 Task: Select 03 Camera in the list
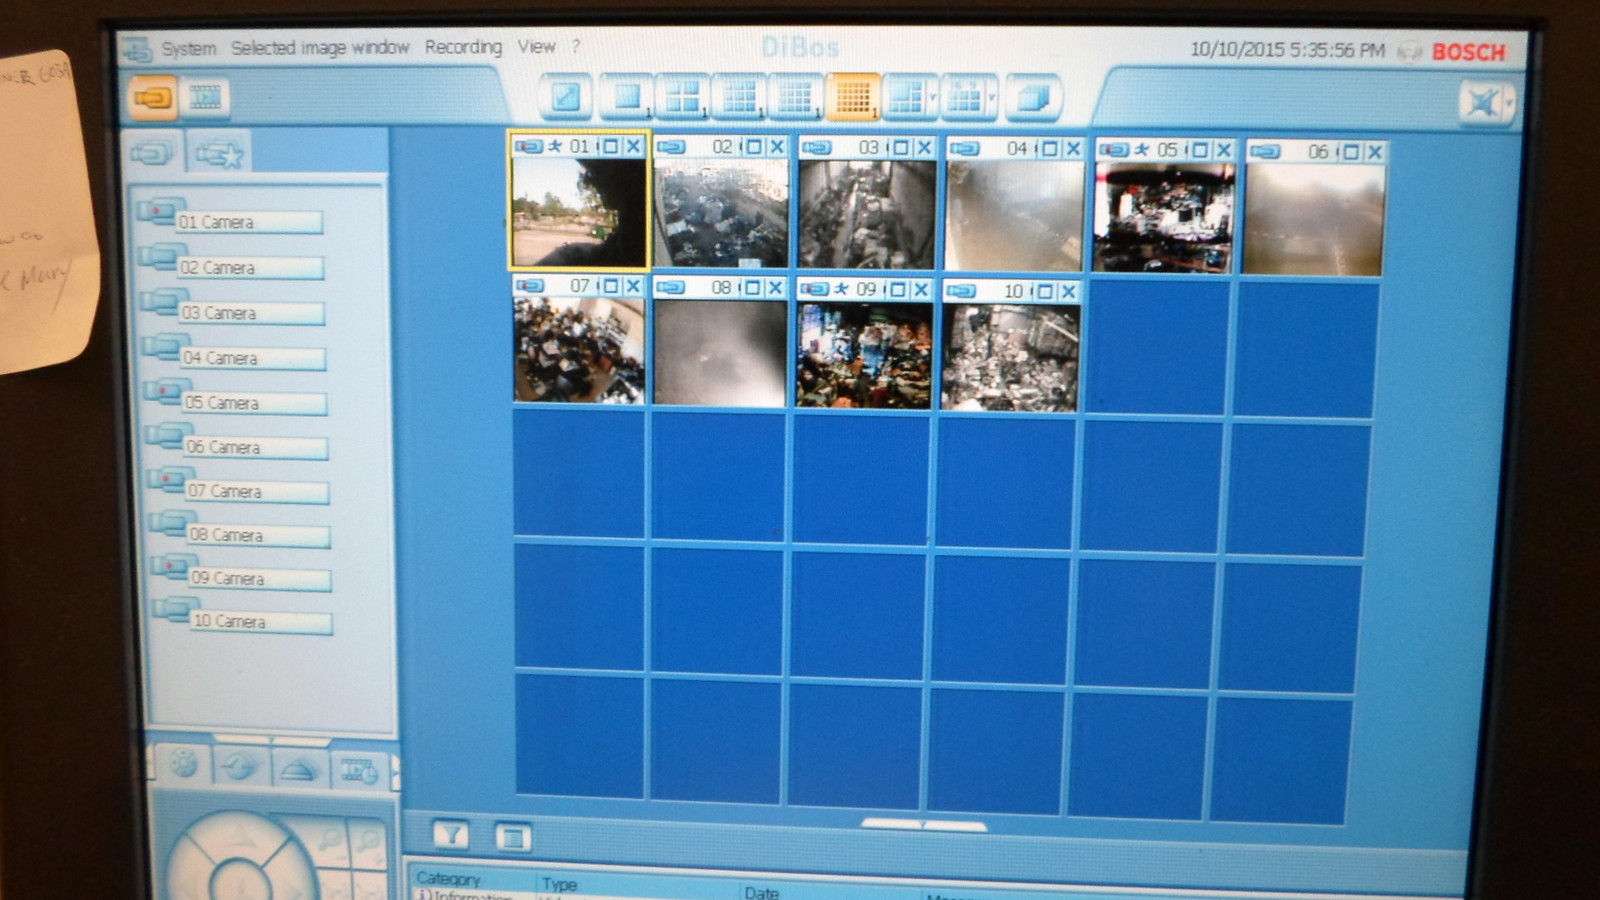click(x=252, y=313)
